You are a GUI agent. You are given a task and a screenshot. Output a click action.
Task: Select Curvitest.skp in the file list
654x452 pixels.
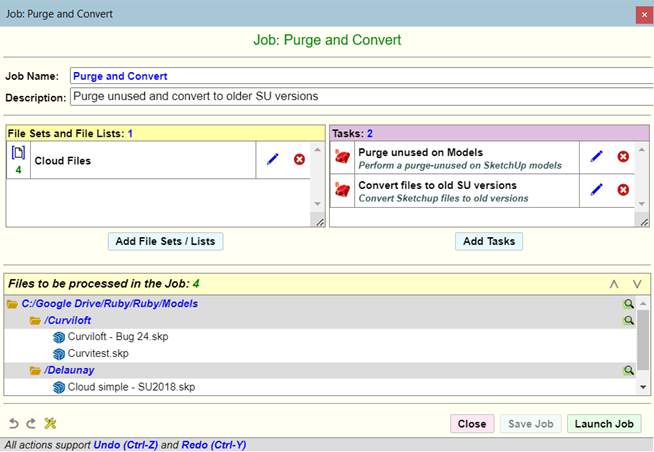point(98,353)
